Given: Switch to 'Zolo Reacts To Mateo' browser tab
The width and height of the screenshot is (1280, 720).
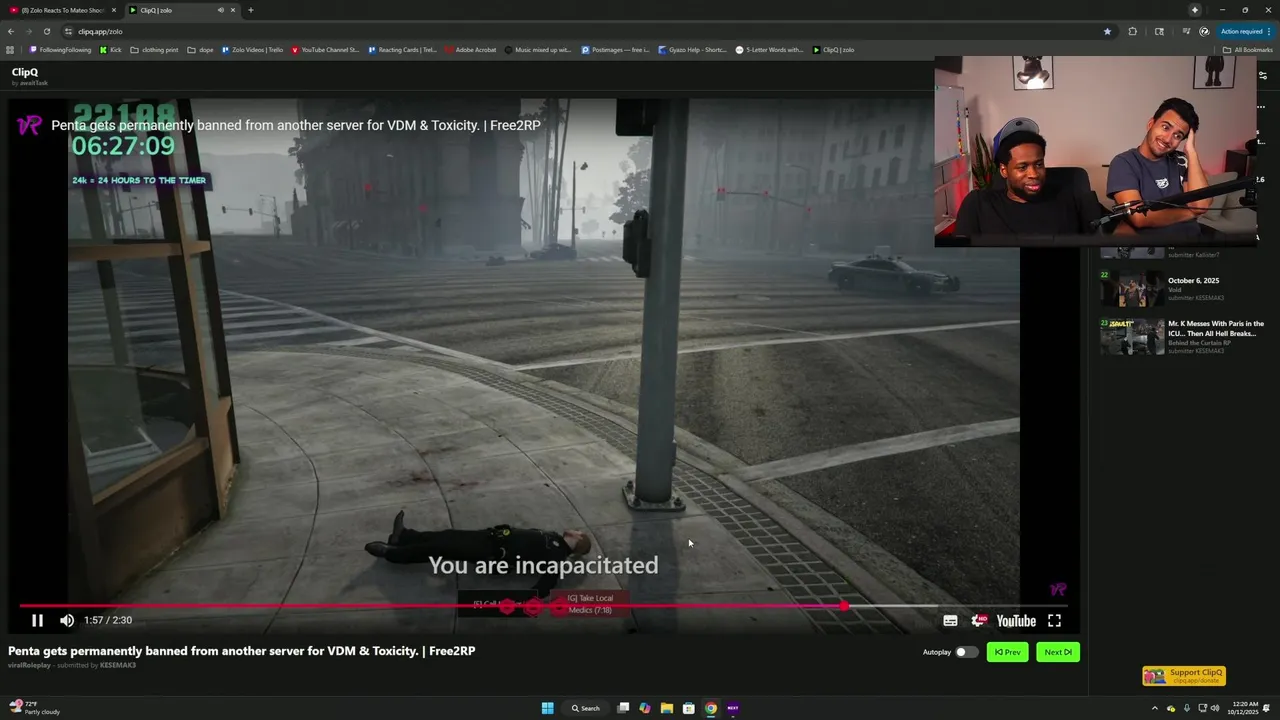Looking at the screenshot, I should click(x=62, y=10).
